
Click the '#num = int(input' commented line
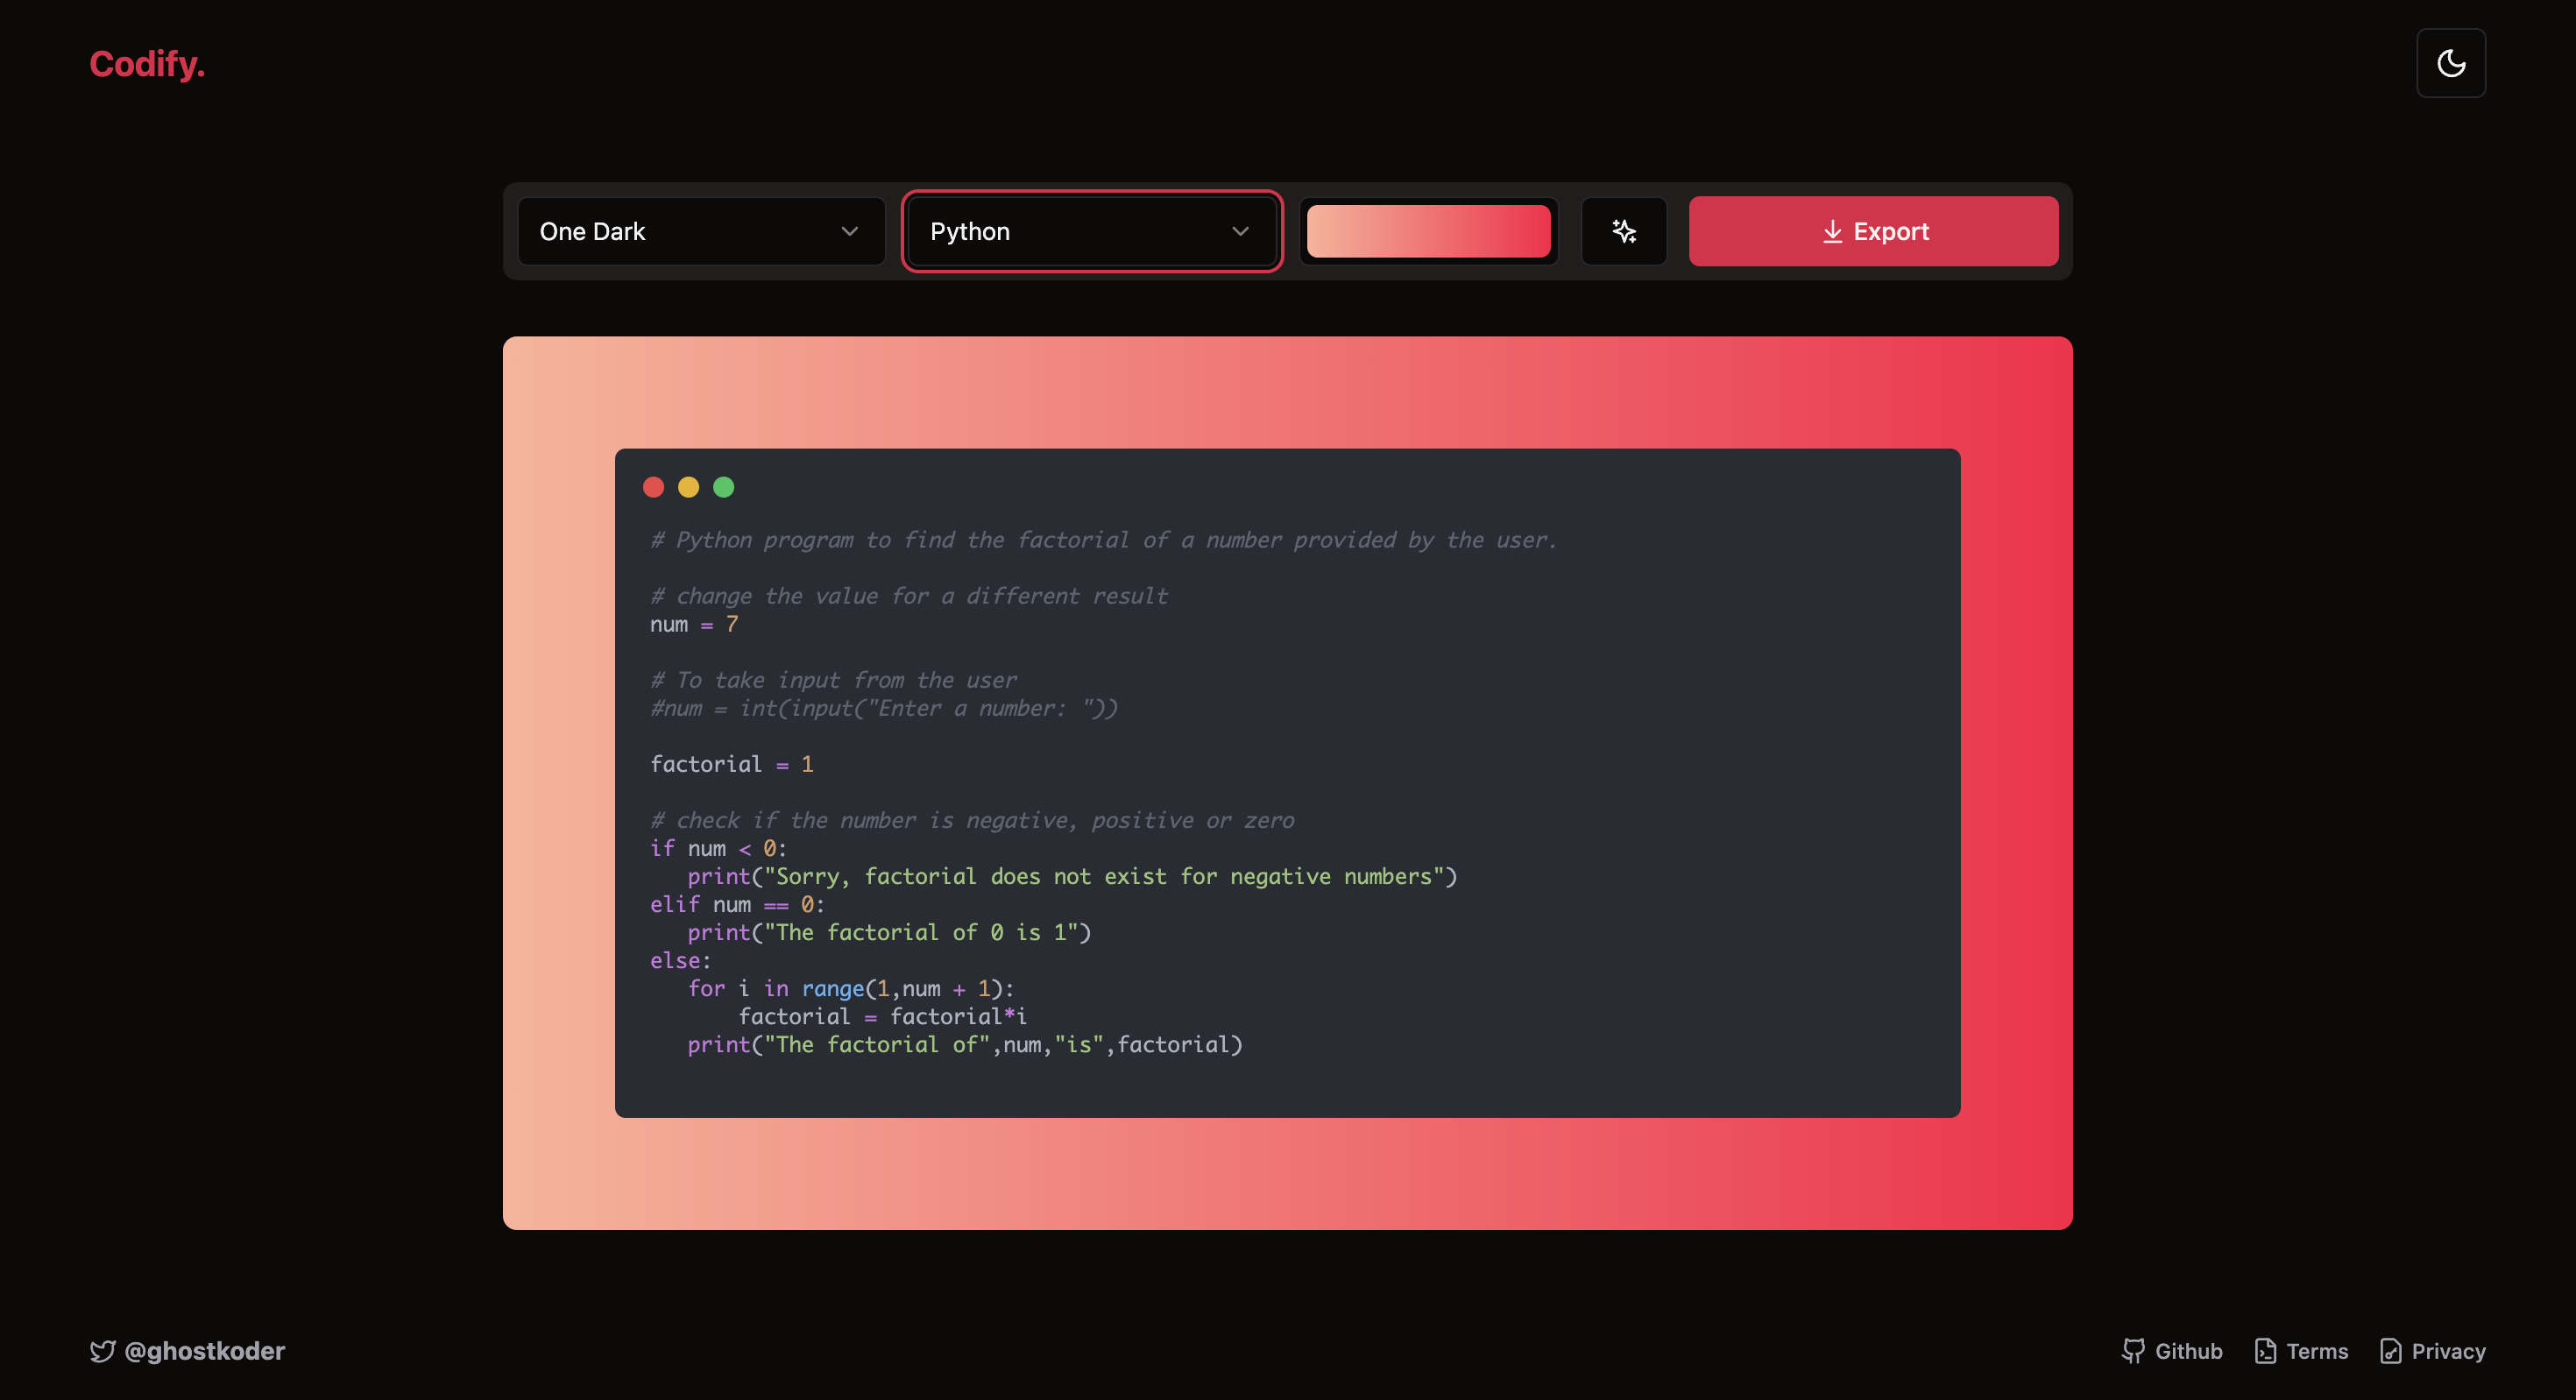(x=884, y=708)
